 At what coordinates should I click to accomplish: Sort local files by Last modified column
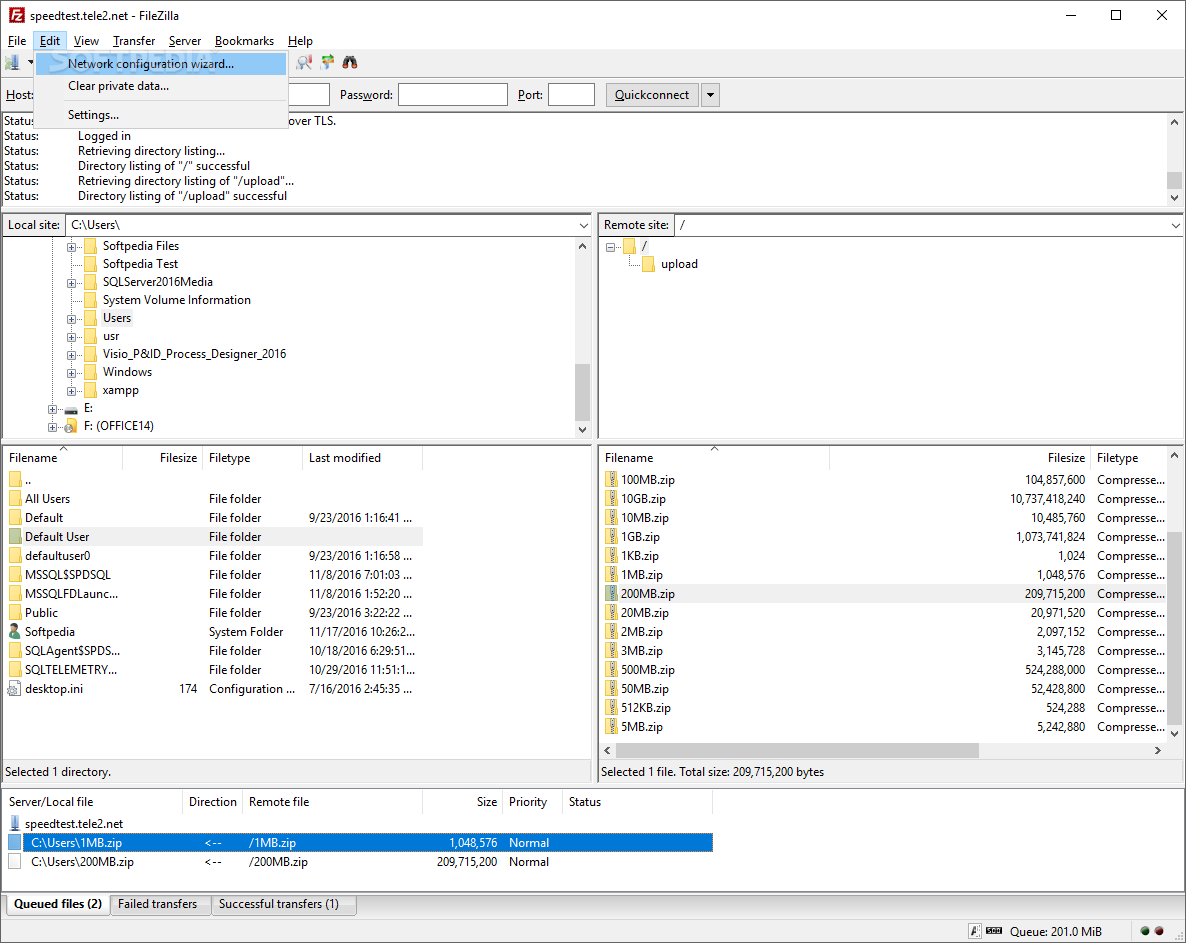click(362, 458)
